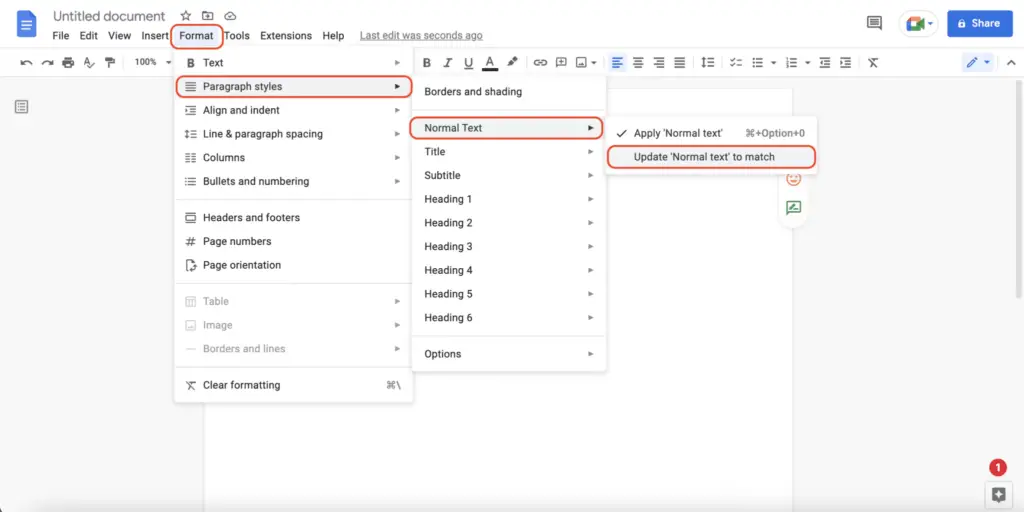Insert image from toolbar
Viewport: 1024px width, 512px height.
pyautogui.click(x=582, y=63)
